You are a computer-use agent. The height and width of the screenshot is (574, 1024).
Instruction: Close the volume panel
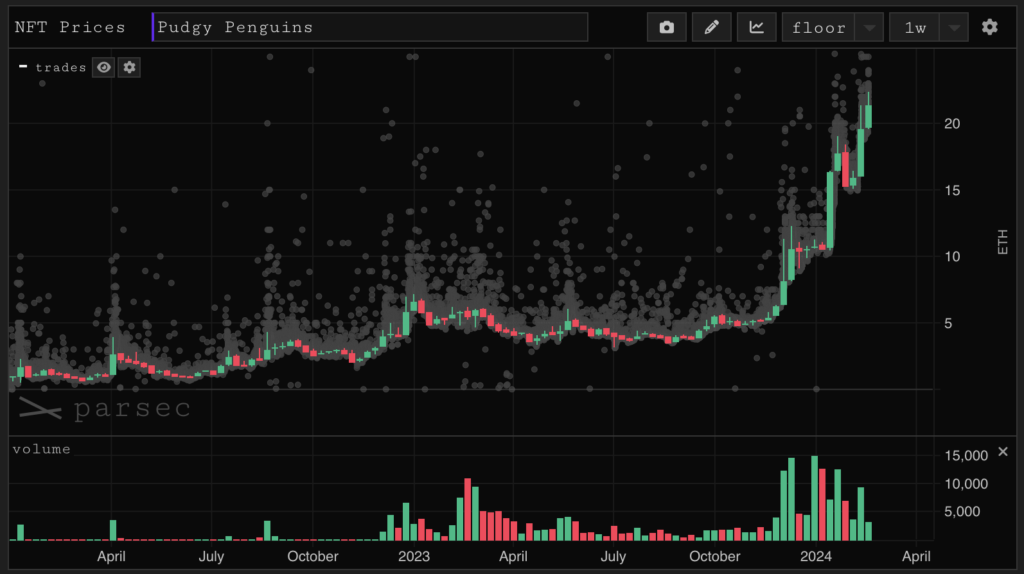1003,452
